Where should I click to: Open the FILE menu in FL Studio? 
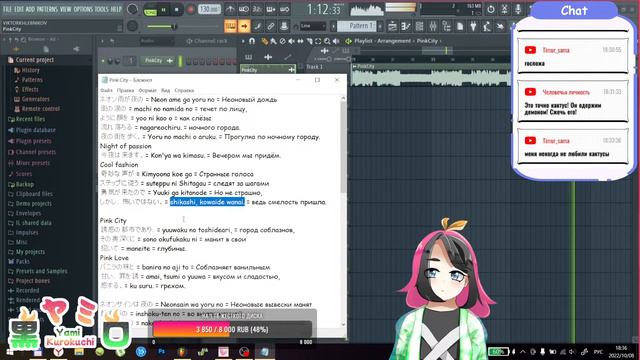7,9
